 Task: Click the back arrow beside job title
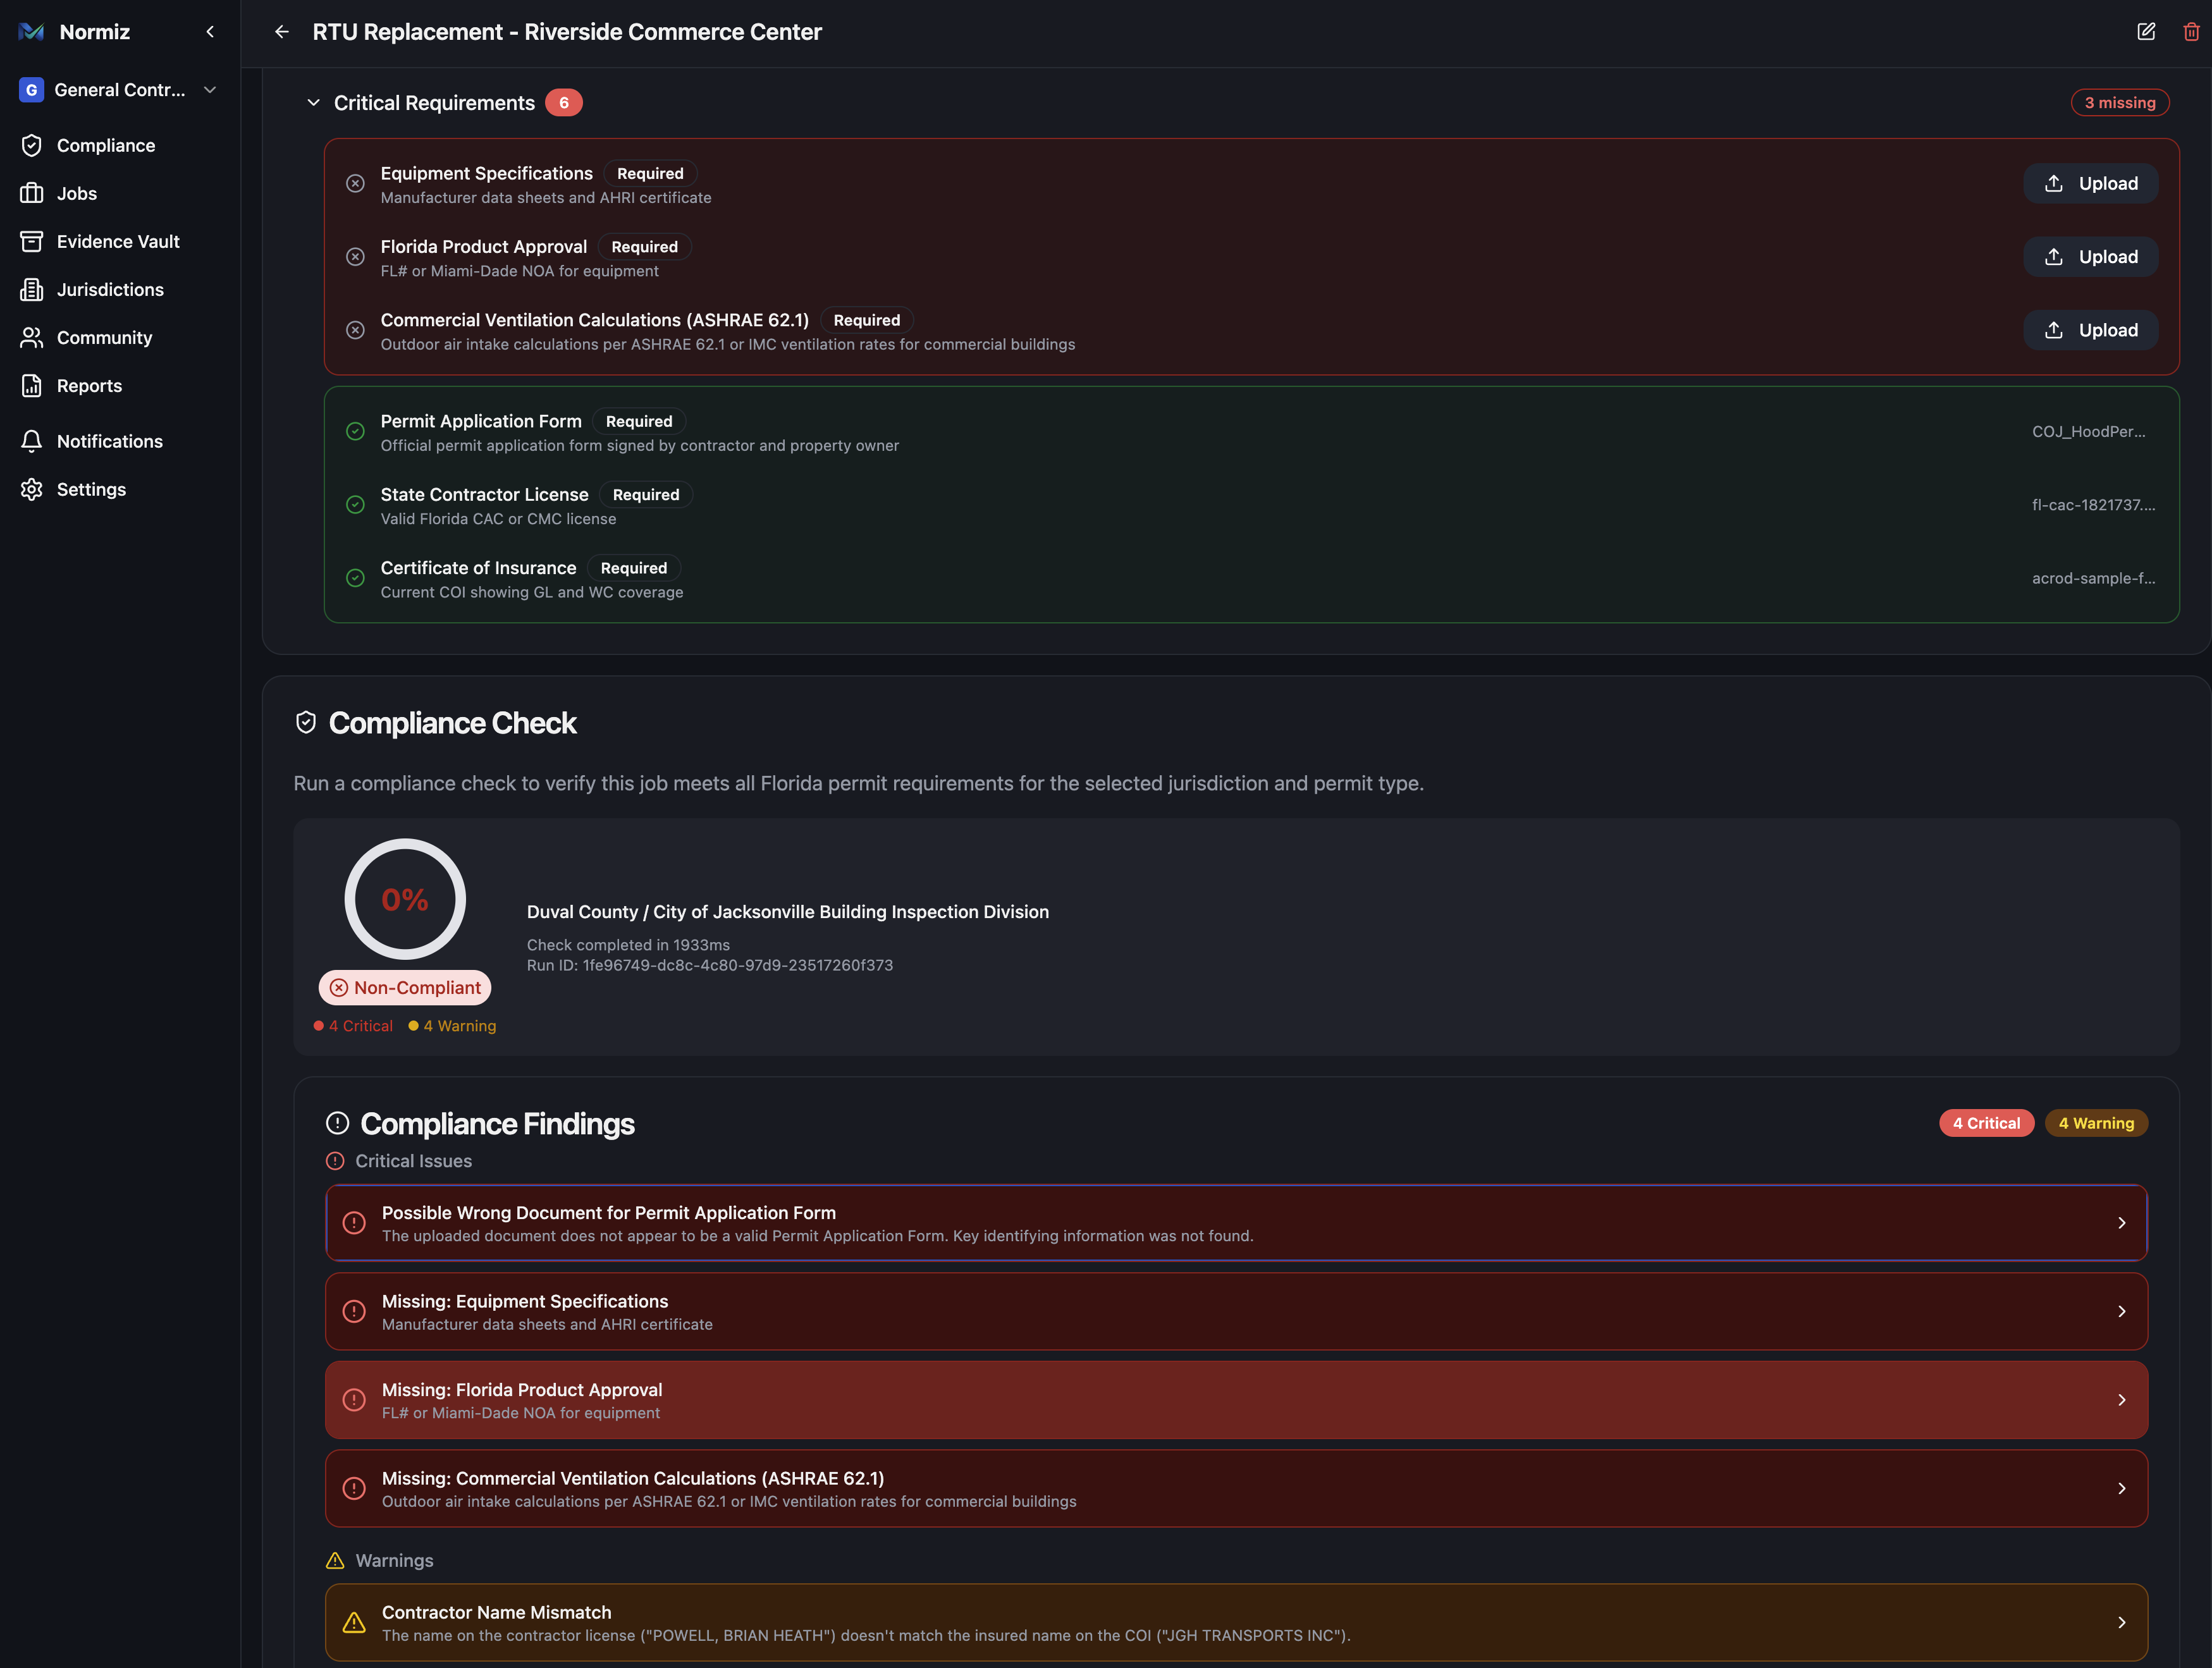click(x=282, y=32)
